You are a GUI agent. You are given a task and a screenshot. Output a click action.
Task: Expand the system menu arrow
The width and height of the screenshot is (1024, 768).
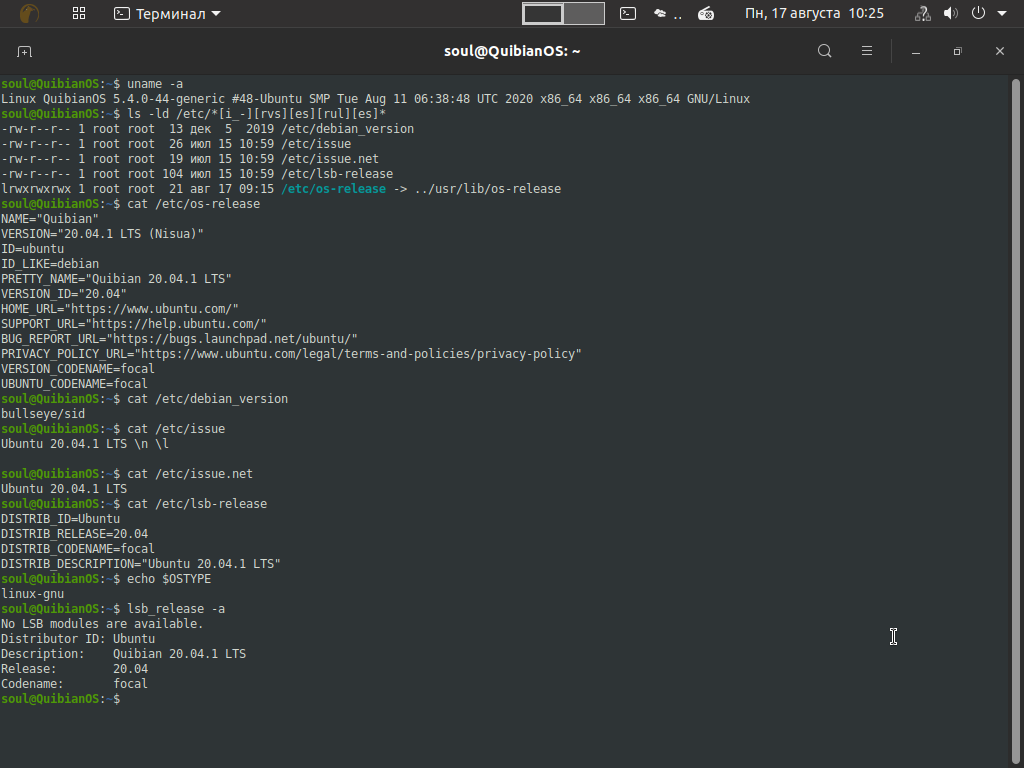point(1002,14)
